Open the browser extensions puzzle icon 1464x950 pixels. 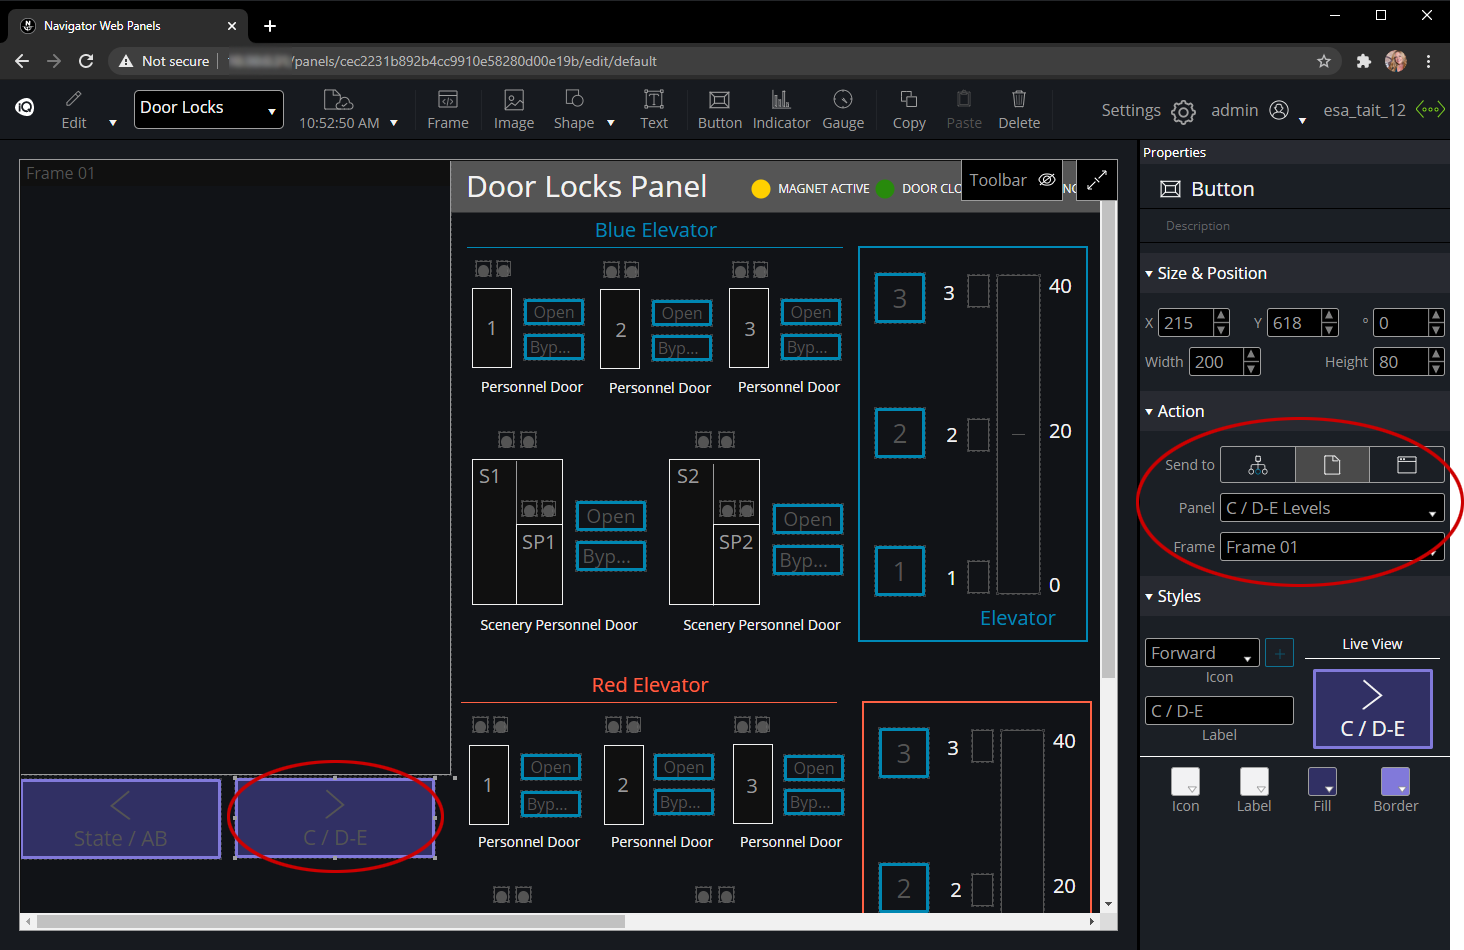[x=1363, y=61]
